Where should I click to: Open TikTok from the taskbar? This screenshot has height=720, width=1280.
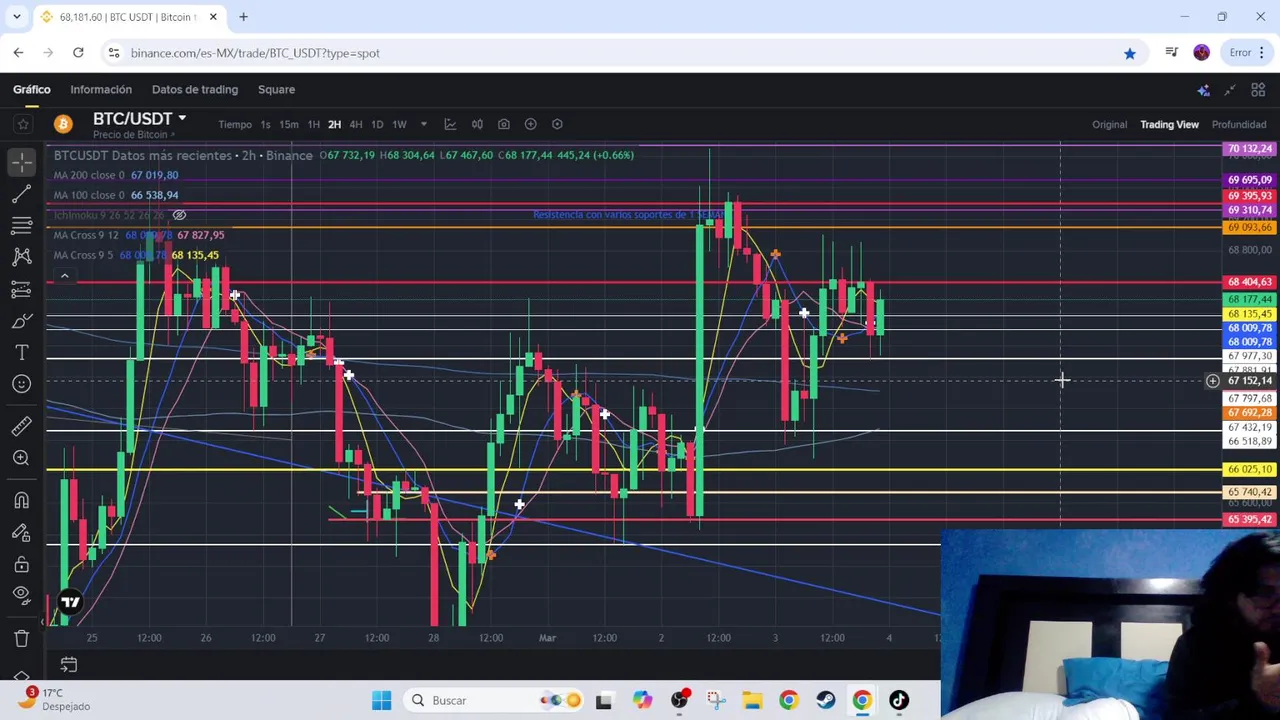pyautogui.click(x=899, y=700)
